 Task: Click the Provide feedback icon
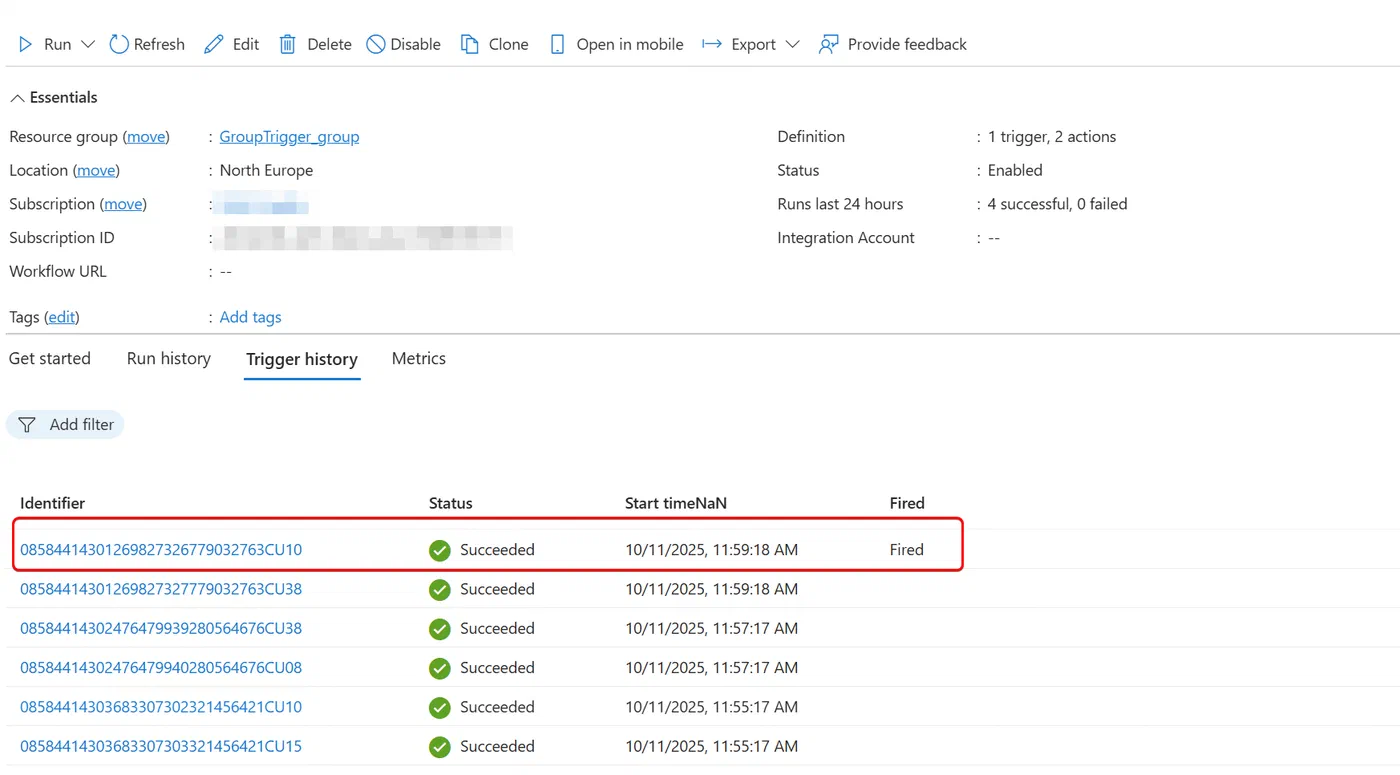[x=828, y=44]
